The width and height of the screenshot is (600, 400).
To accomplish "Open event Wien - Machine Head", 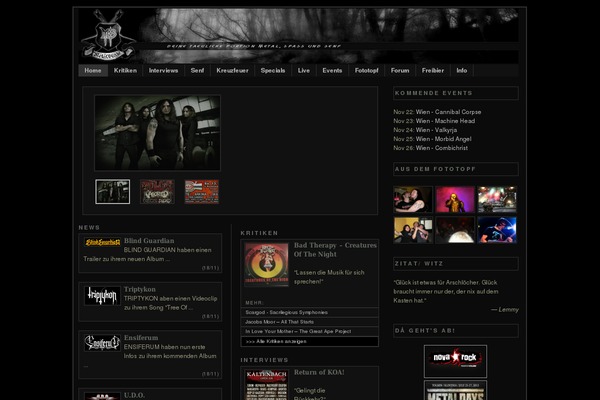I will (x=445, y=121).
